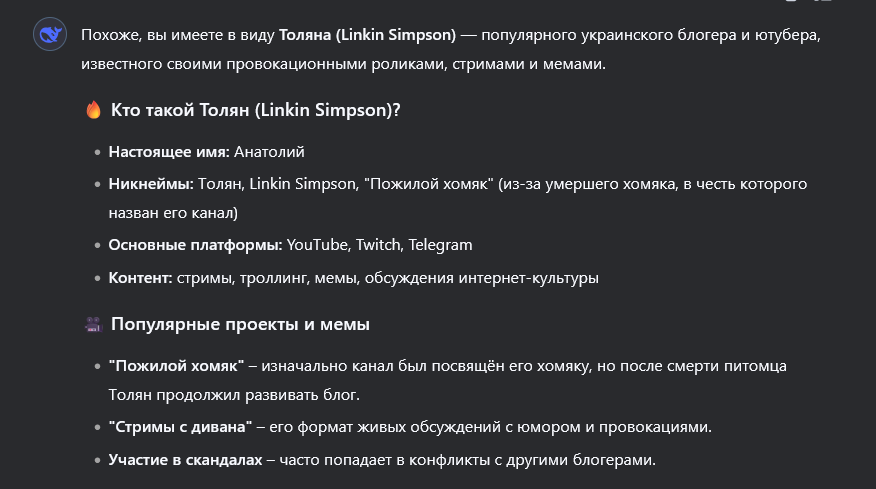Click the text "Толян продолжил развивать блог."
Image resolution: width=876 pixels, height=489 pixels.
pos(234,395)
